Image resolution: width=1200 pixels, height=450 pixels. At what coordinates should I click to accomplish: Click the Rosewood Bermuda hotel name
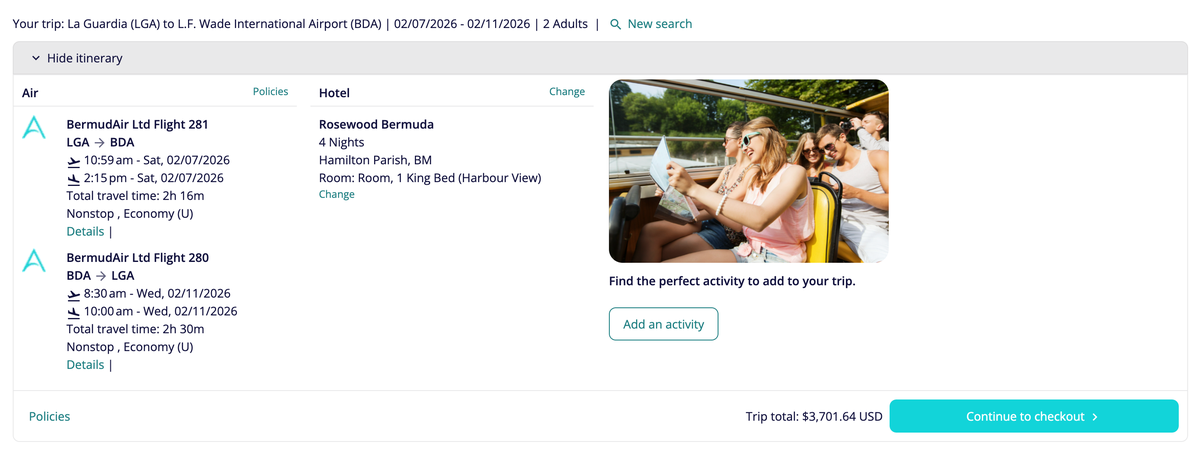tap(376, 125)
